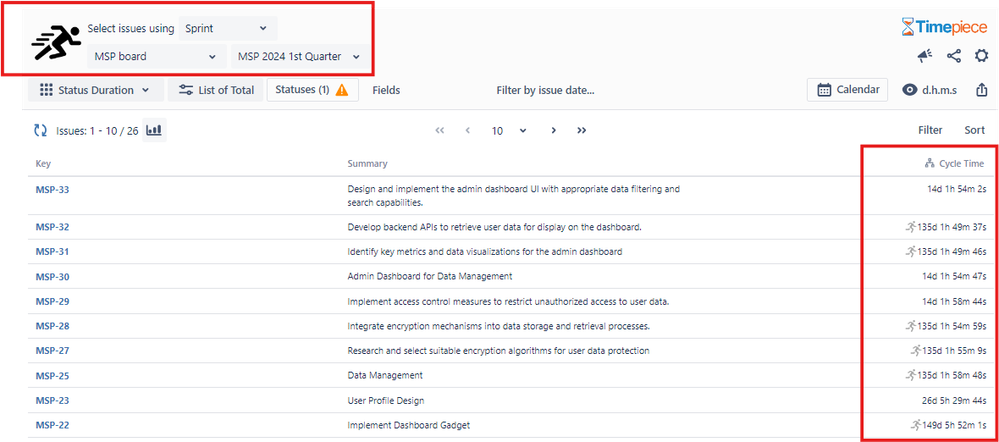The height and width of the screenshot is (442, 999).
Task: Open issue MSP-28
Action: coord(52,326)
